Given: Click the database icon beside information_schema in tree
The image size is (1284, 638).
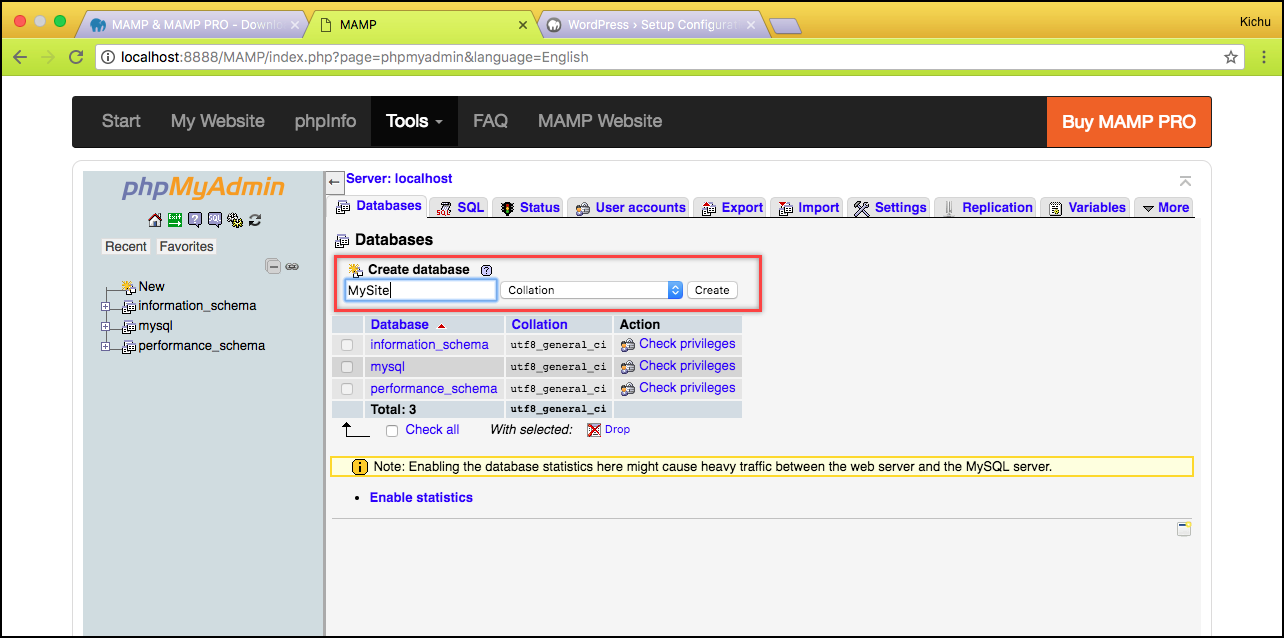Looking at the screenshot, I should click(x=129, y=307).
